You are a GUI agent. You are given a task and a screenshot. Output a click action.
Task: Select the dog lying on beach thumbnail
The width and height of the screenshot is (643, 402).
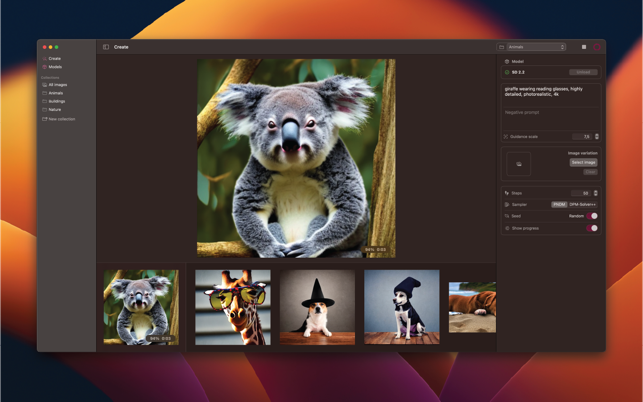472,307
